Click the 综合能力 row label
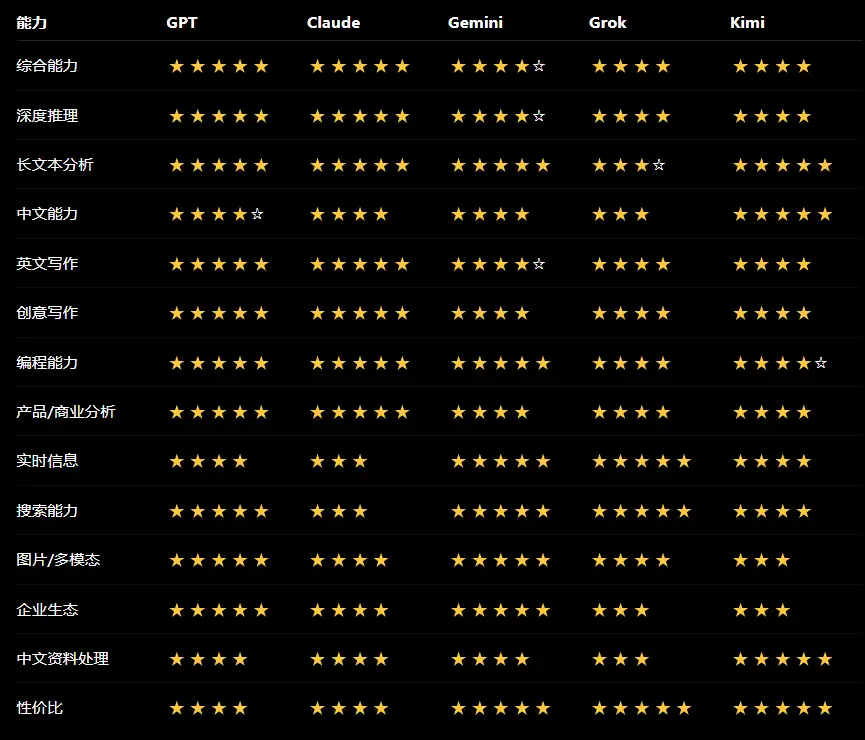The image size is (865, 740). click(x=47, y=66)
